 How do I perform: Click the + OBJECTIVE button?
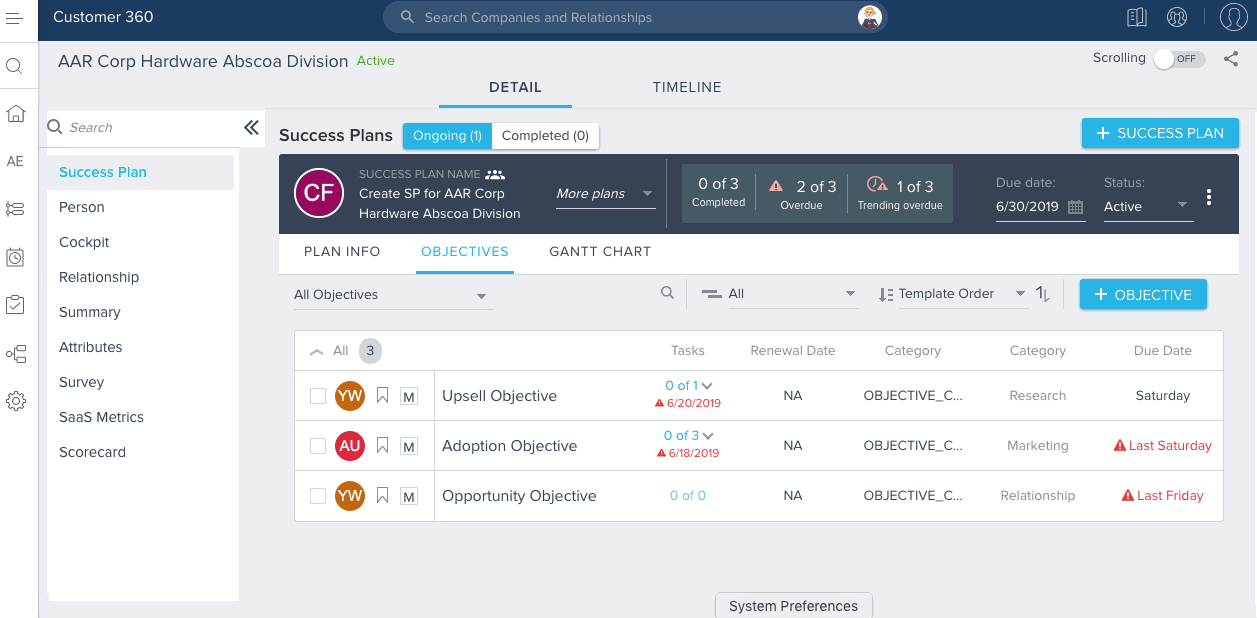[1143, 295]
